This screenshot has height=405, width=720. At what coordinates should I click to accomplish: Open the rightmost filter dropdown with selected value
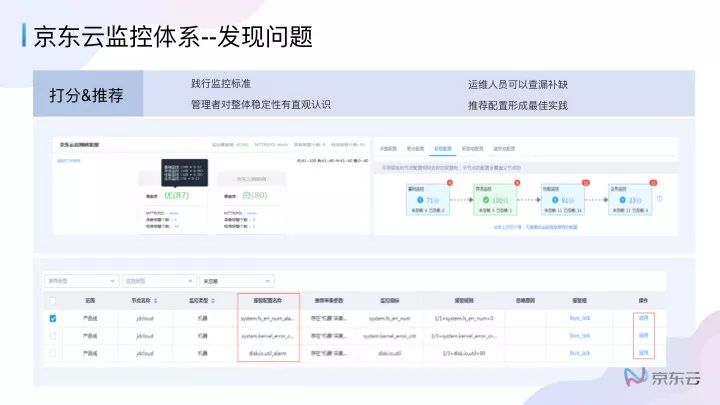tap(237, 281)
